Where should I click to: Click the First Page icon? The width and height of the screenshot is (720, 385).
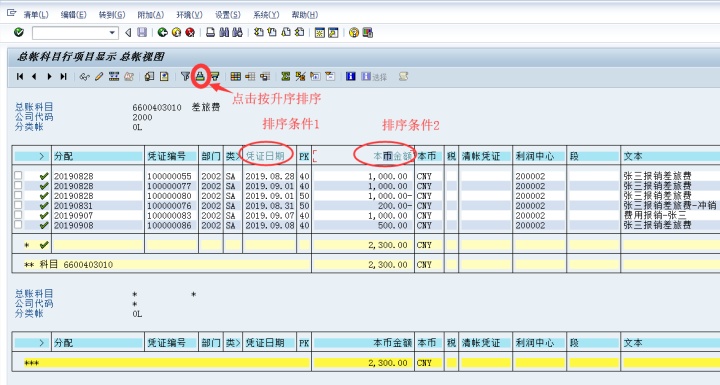[259, 33]
